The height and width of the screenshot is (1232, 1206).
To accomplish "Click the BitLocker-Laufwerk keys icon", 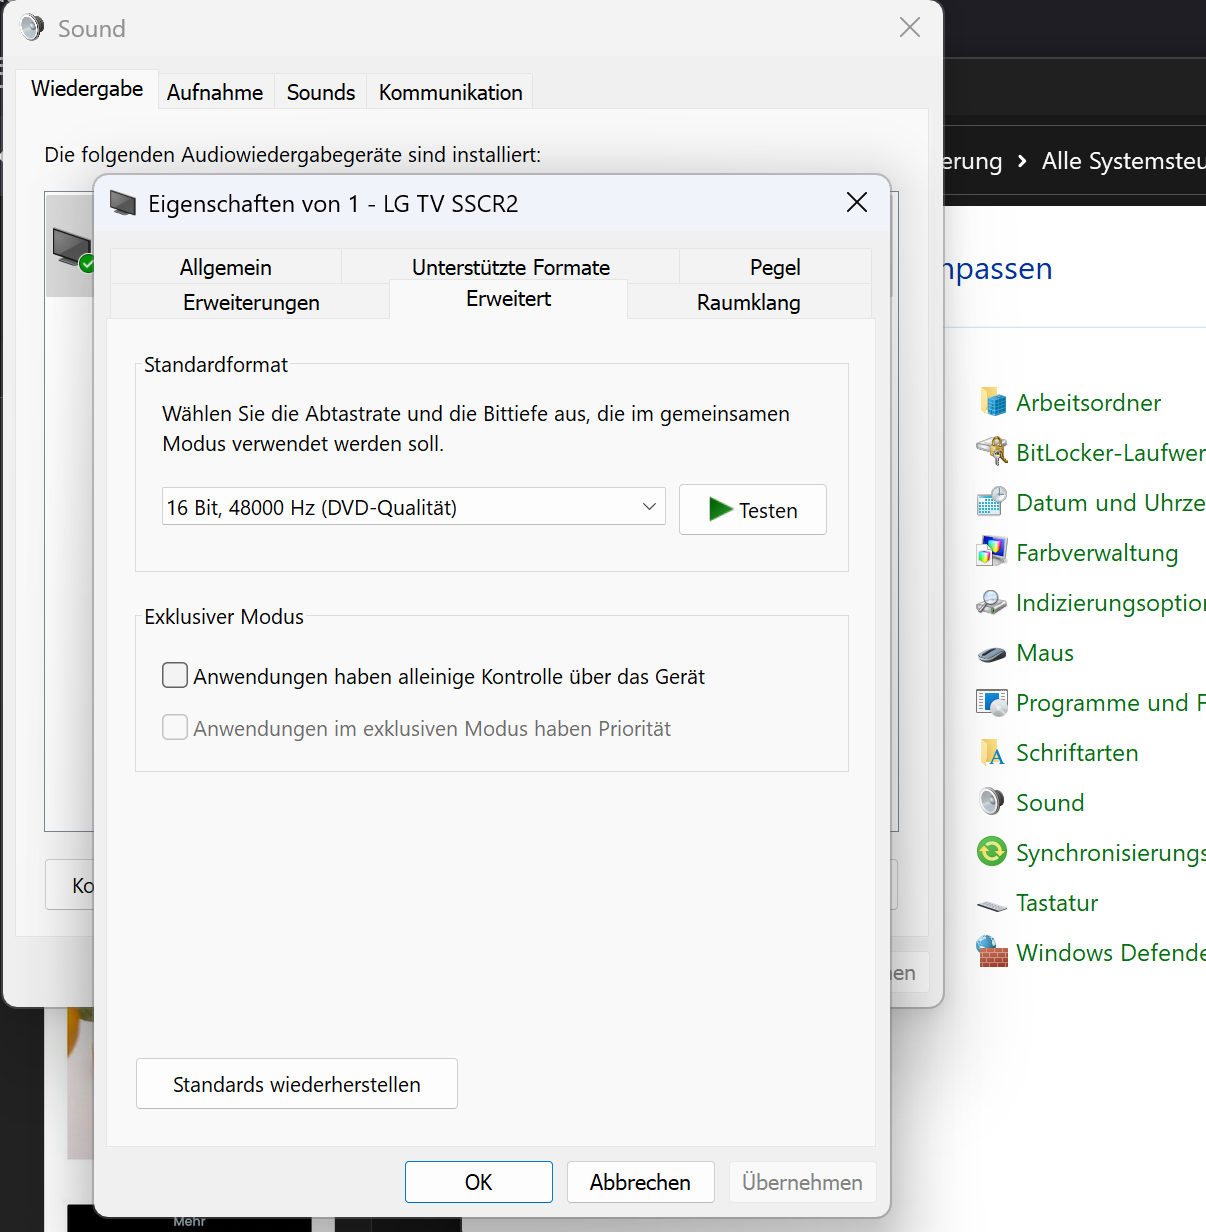I will point(992,452).
